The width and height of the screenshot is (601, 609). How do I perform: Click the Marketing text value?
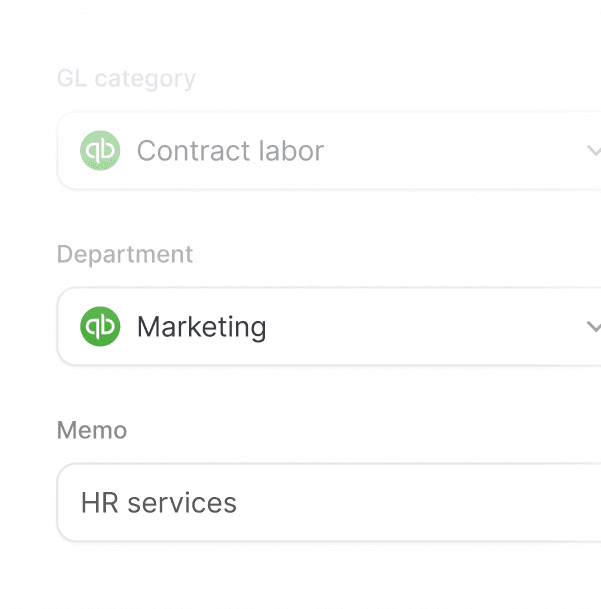201,327
